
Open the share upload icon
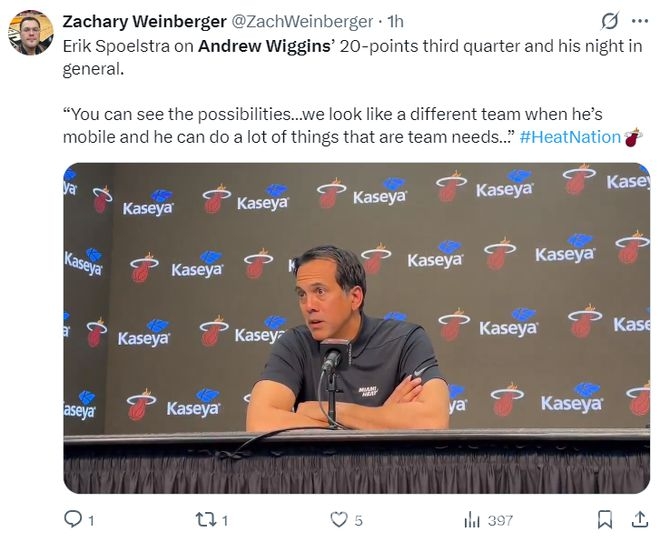pyautogui.click(x=639, y=519)
